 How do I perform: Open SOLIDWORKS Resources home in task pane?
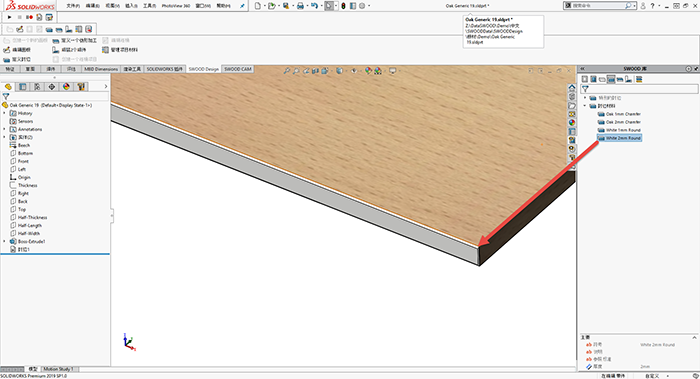tap(572, 88)
